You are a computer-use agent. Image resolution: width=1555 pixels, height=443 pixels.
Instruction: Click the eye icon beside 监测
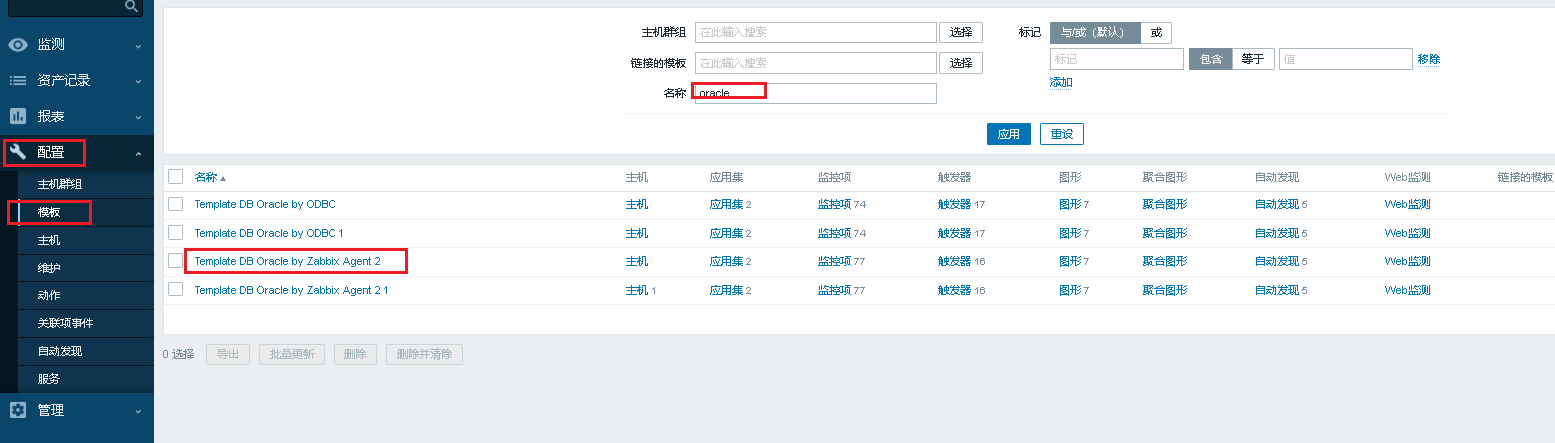(x=18, y=45)
